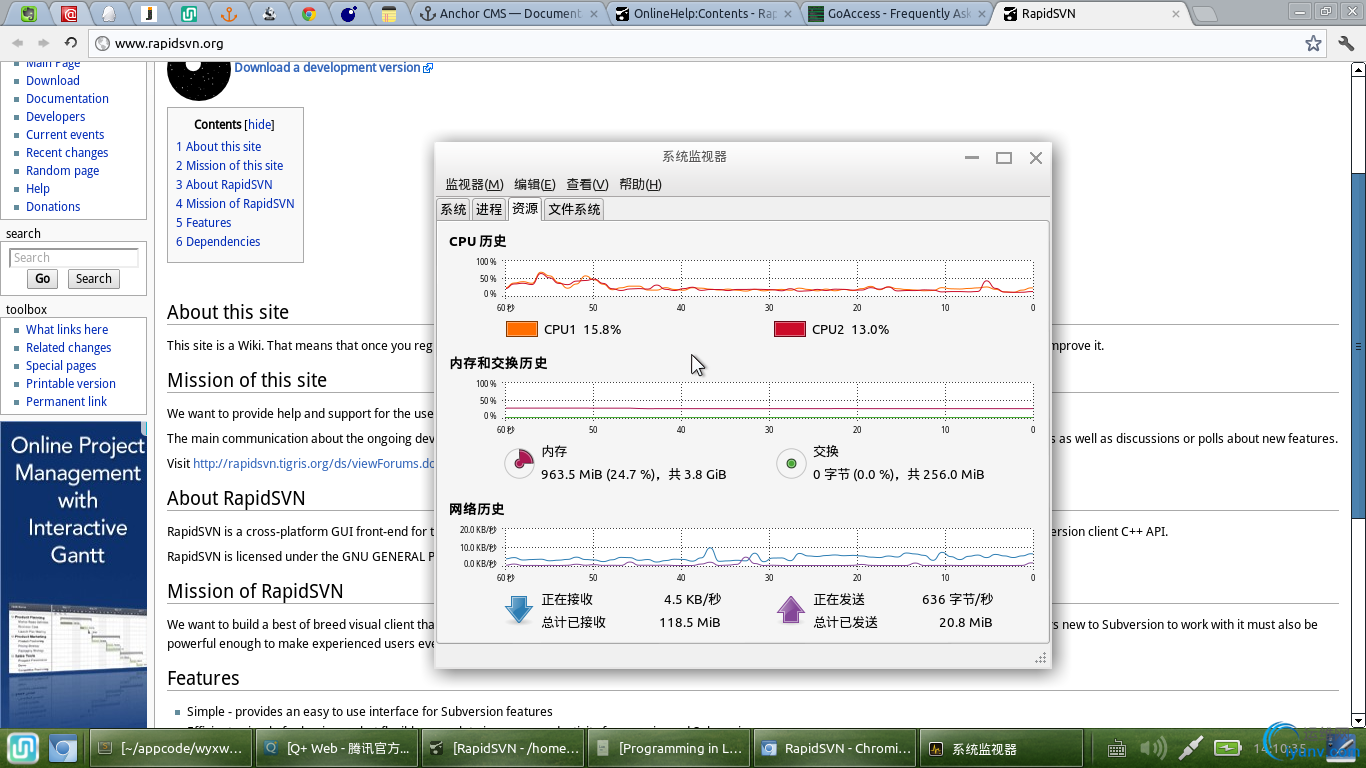Switch to the Anchor CMS browser tab
Viewport: 1366px width, 768px height.
(x=510, y=14)
